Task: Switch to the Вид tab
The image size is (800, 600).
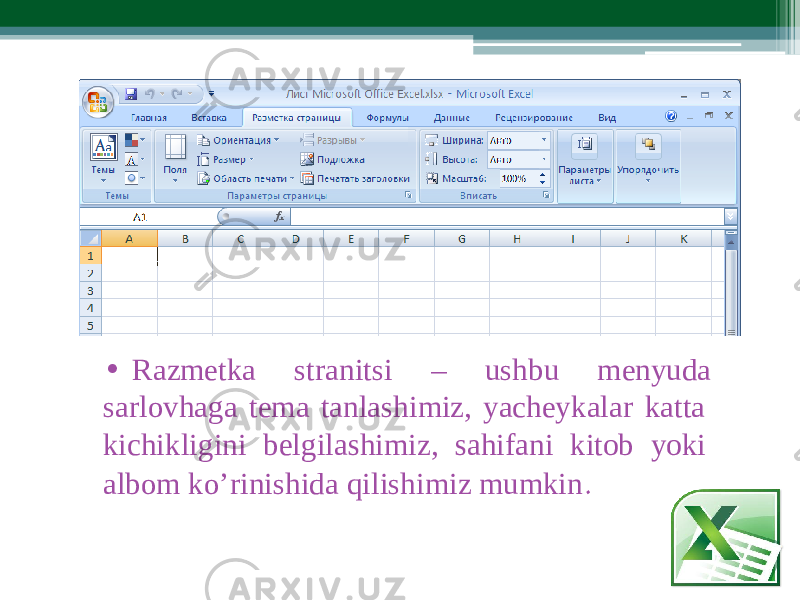Action: 607,118
